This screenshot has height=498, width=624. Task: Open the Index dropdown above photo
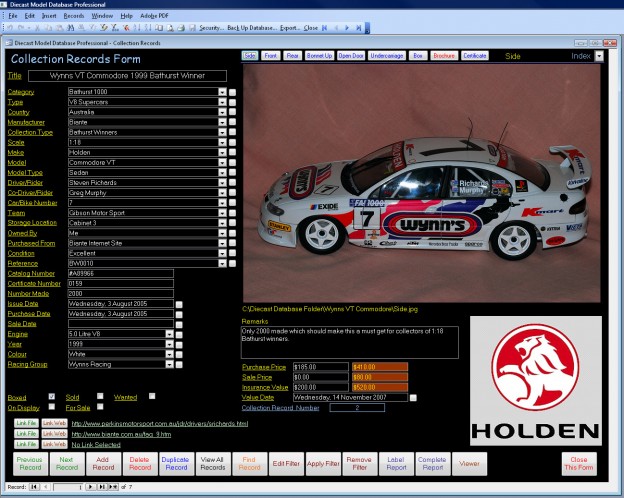click(x=599, y=56)
